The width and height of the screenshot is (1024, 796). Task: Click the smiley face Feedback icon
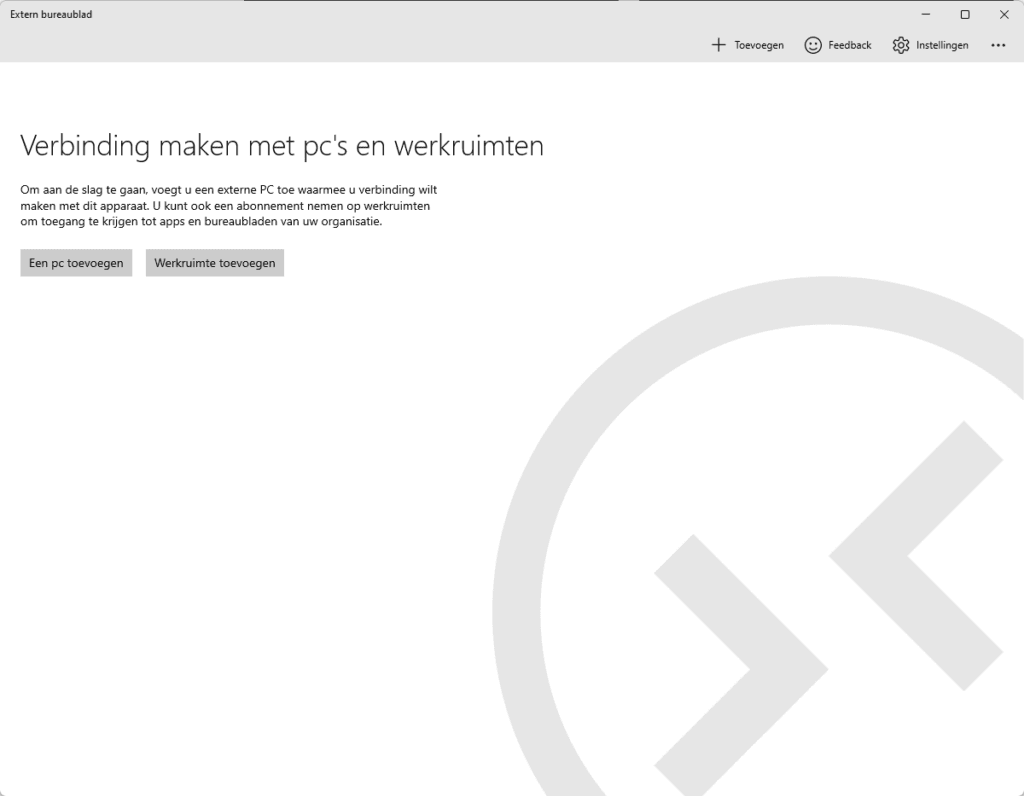[813, 45]
